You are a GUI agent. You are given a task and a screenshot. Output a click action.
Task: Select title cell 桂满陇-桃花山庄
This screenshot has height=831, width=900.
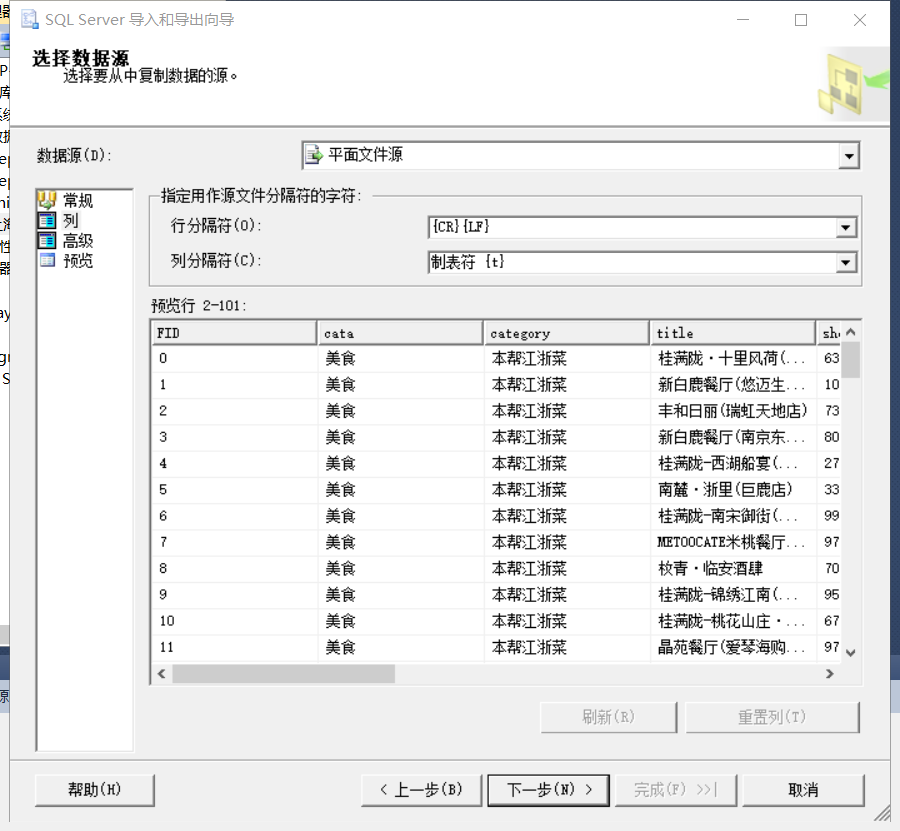pos(733,621)
